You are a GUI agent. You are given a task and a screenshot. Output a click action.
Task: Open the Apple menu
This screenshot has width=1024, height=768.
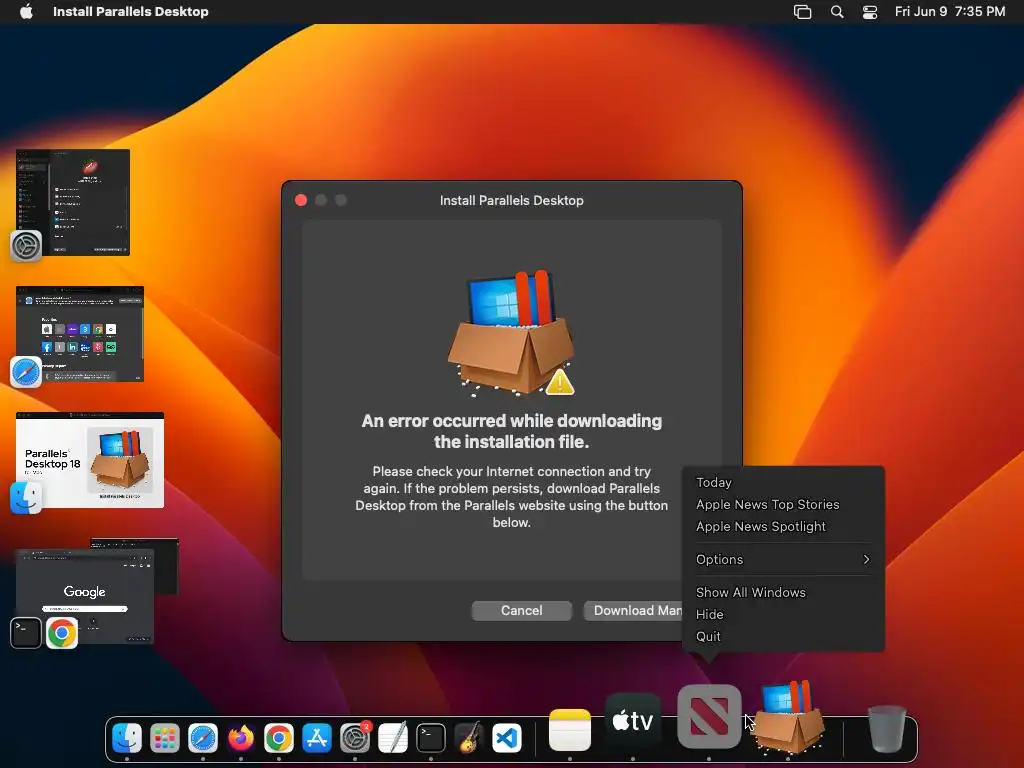[26, 12]
